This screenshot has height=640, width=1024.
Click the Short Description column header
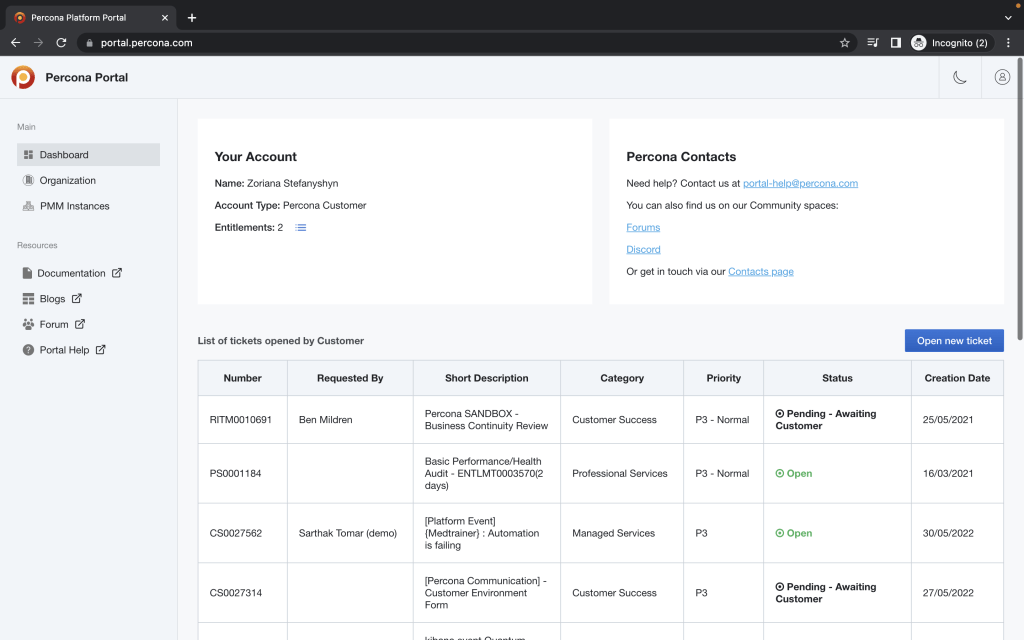pos(487,378)
